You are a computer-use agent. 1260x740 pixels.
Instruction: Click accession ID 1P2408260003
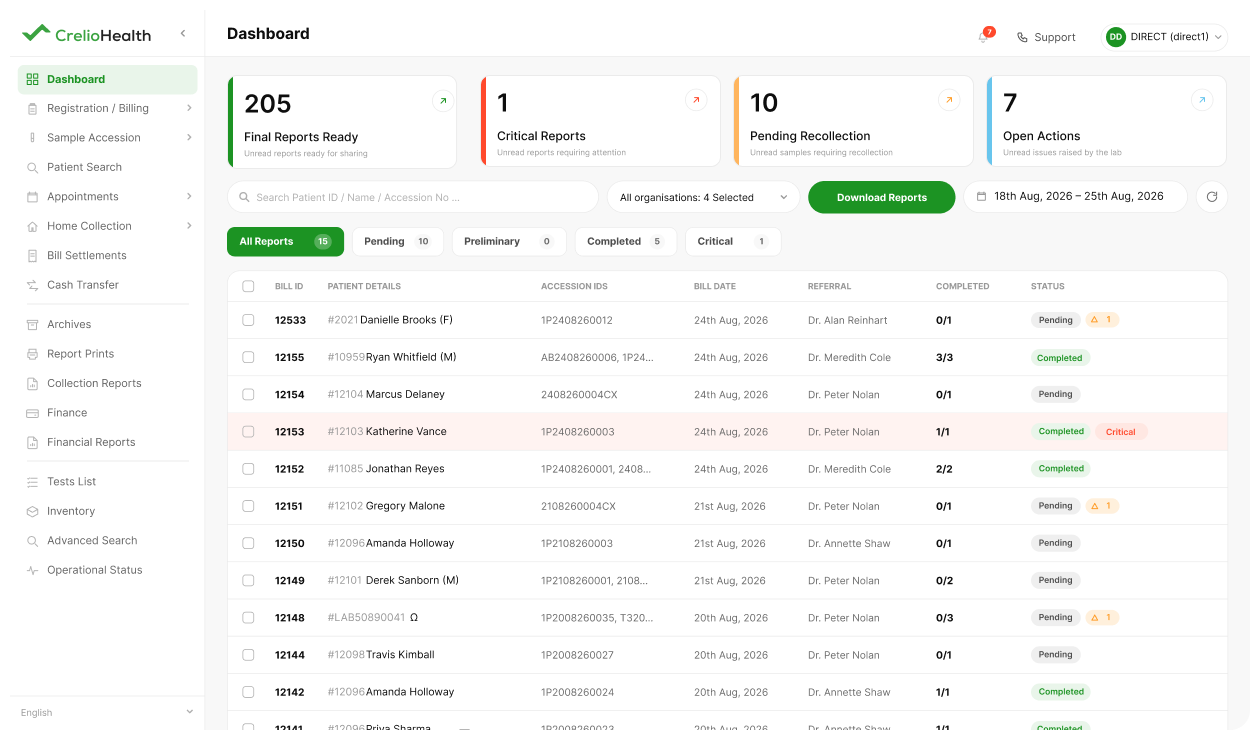578,432
